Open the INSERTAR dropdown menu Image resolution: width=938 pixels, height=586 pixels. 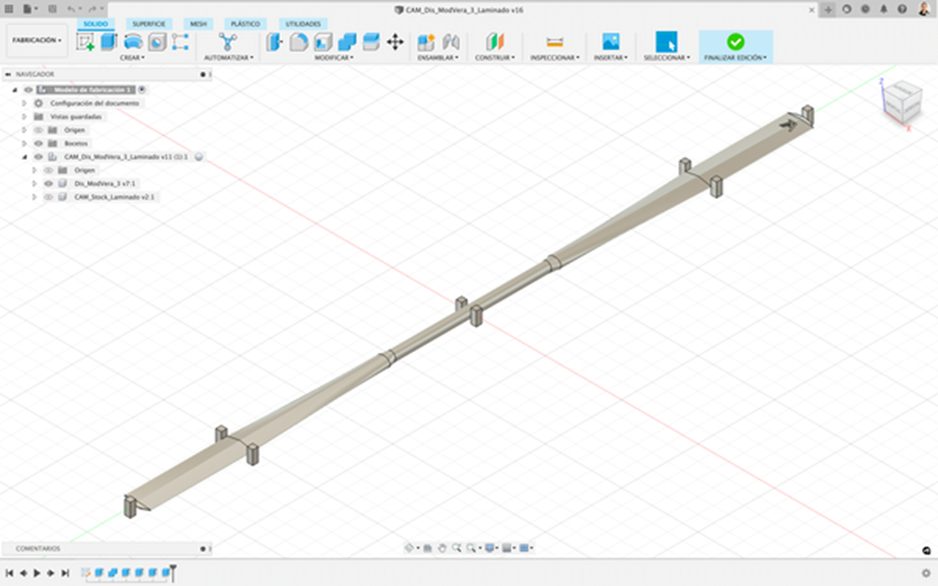tap(611, 57)
